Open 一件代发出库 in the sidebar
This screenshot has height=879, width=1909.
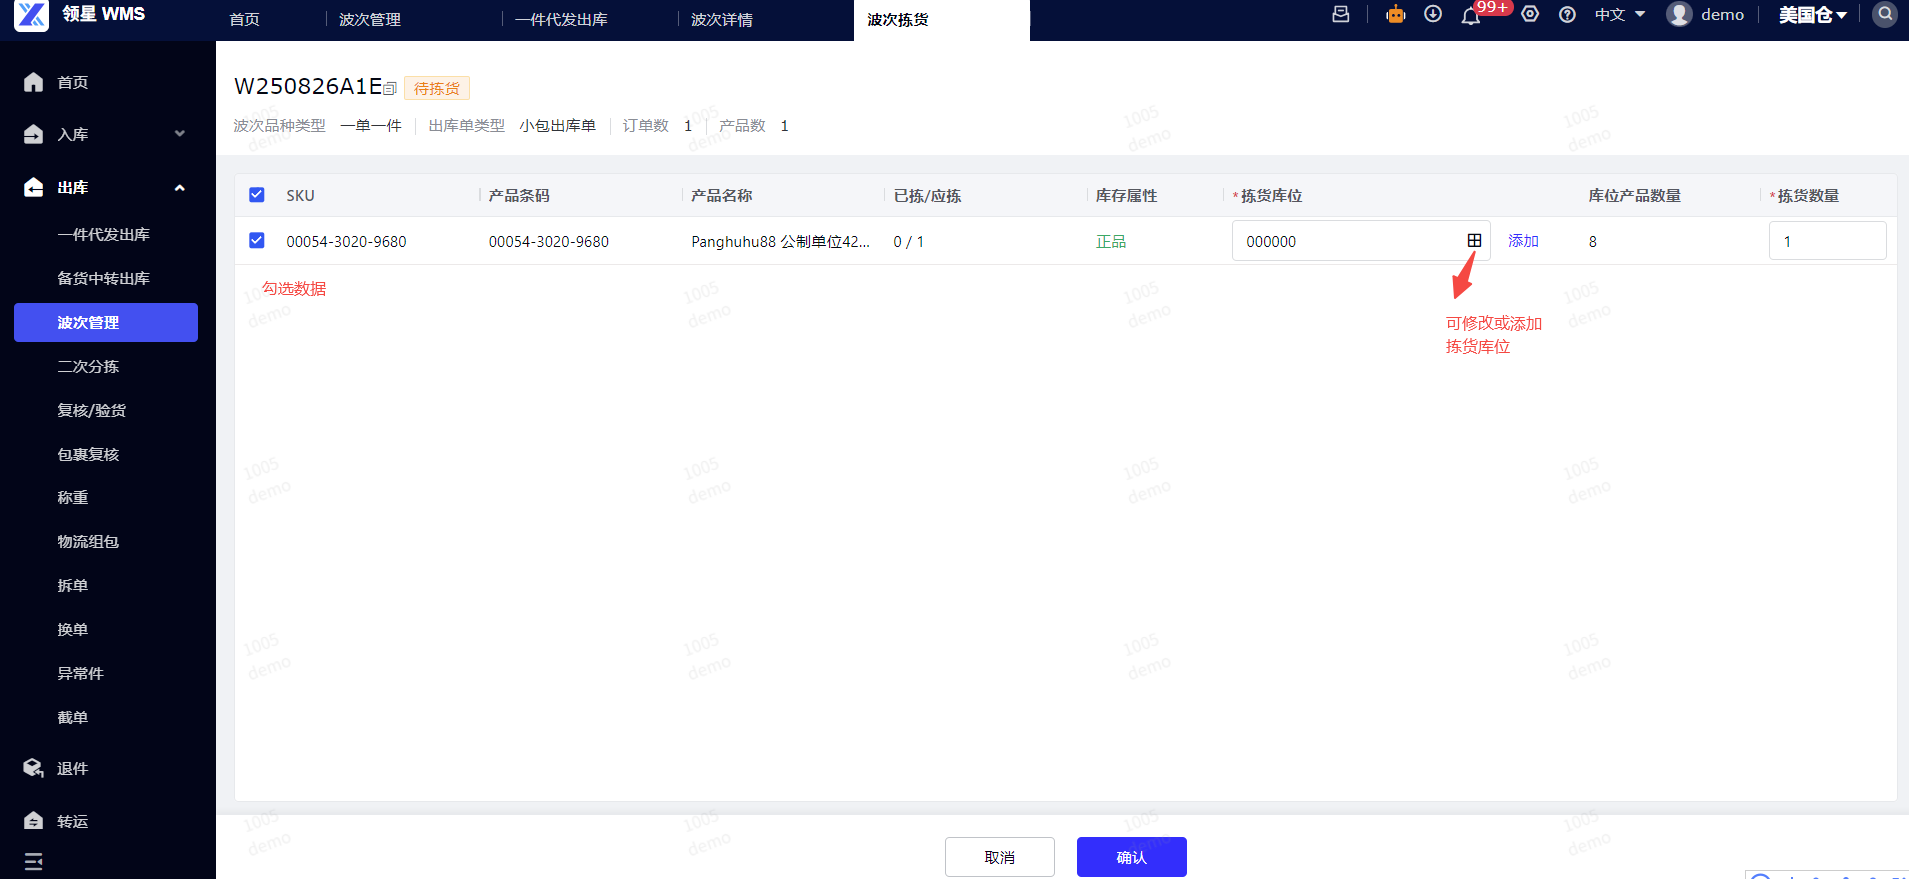(106, 234)
